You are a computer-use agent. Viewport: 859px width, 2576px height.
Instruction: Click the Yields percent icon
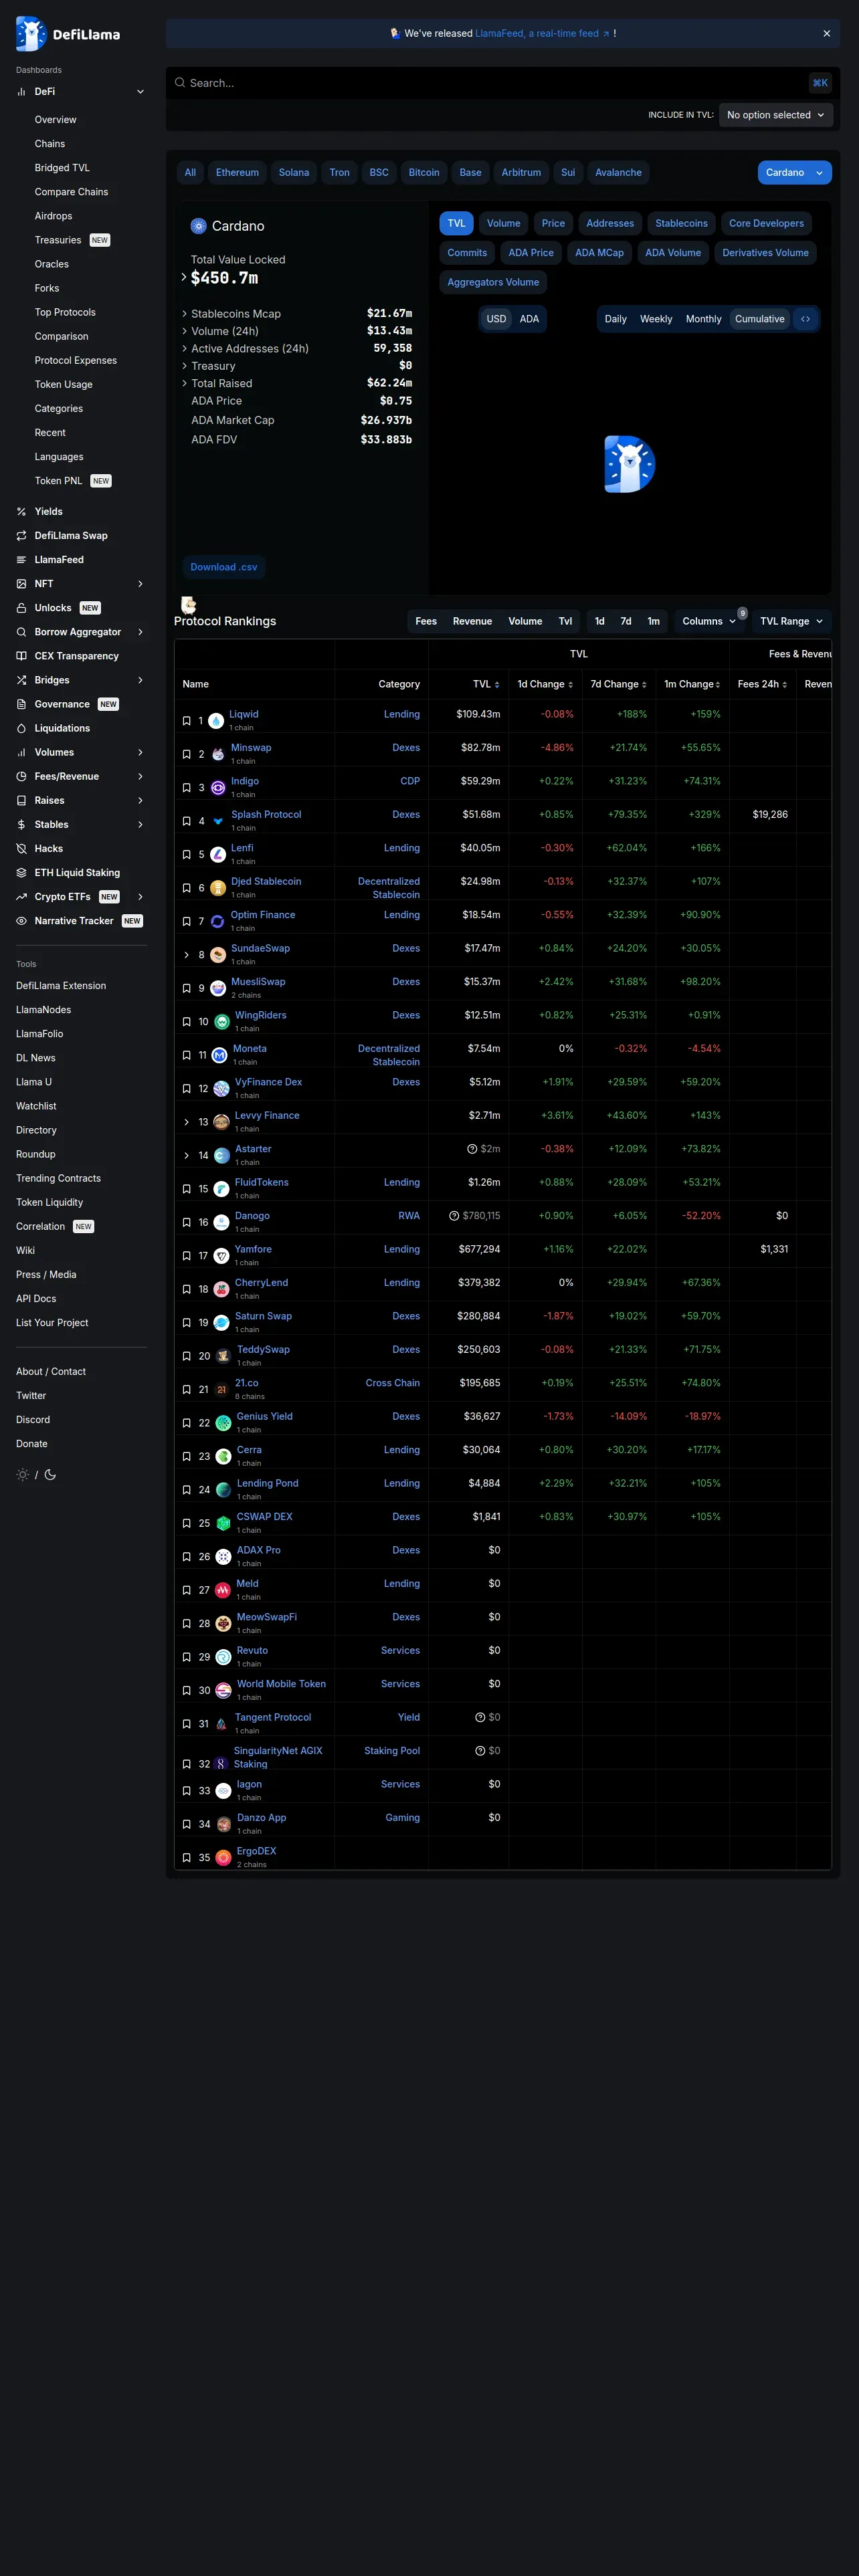pos(21,512)
